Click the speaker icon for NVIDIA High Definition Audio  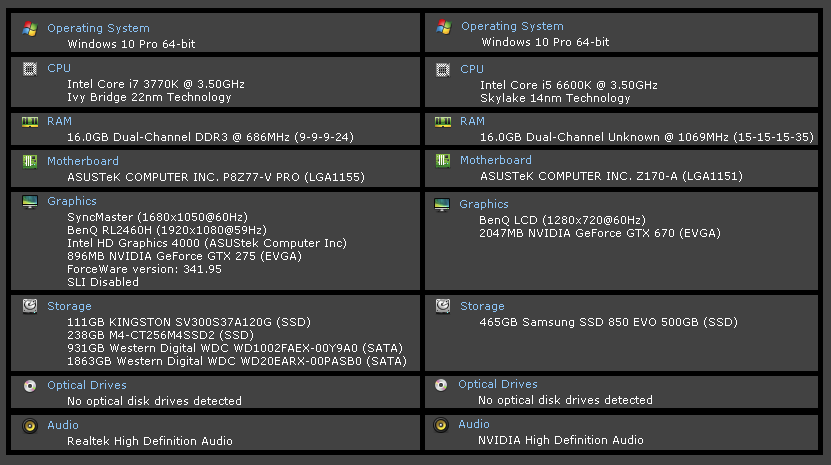(441, 425)
